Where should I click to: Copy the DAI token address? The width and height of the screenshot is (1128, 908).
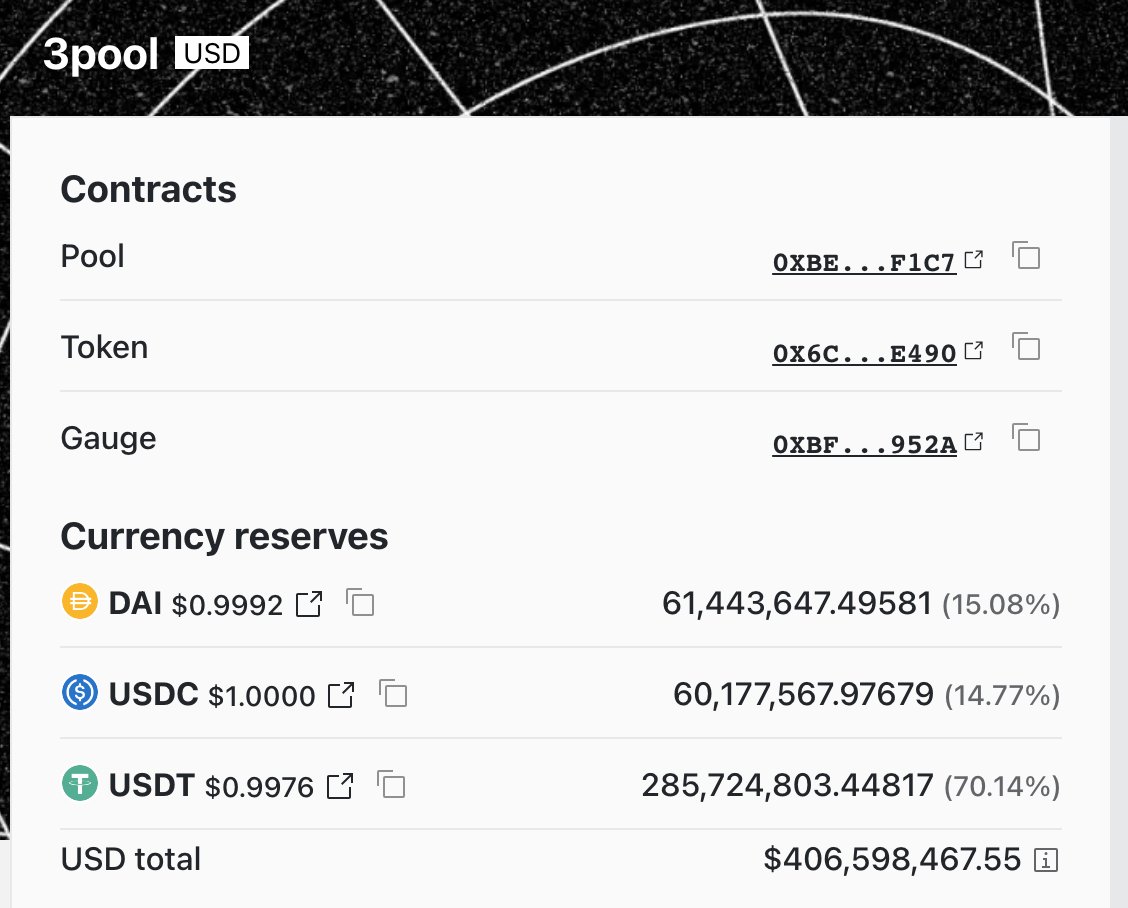tap(360, 602)
